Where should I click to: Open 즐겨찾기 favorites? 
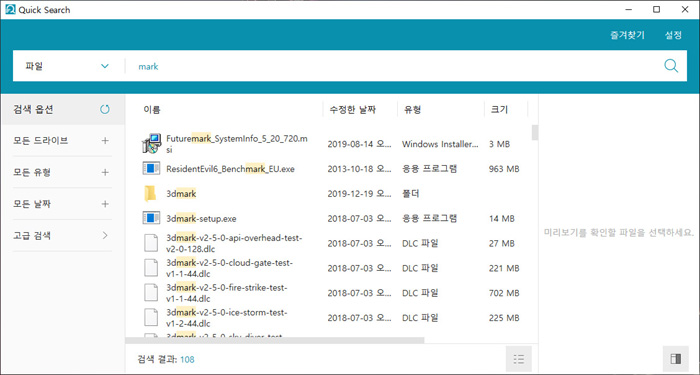coord(627,36)
